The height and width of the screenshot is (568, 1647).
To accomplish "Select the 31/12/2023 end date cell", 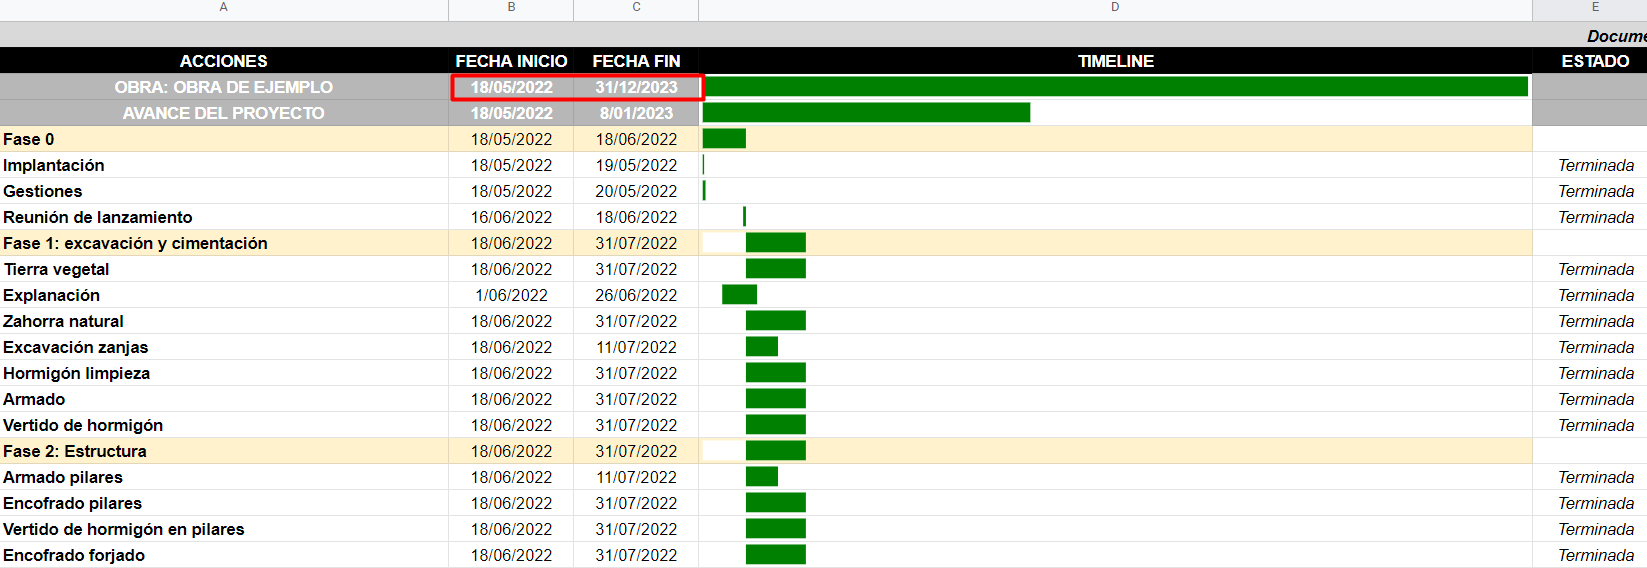I will 636,87.
